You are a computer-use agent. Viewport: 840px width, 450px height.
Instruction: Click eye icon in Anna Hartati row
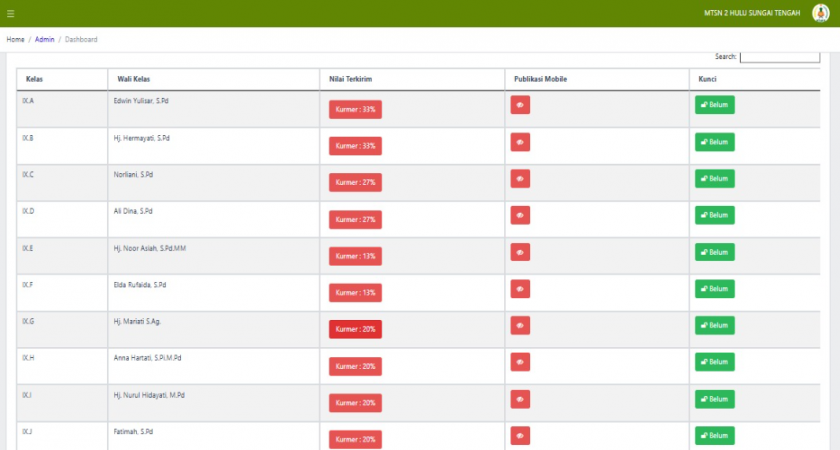[520, 362]
